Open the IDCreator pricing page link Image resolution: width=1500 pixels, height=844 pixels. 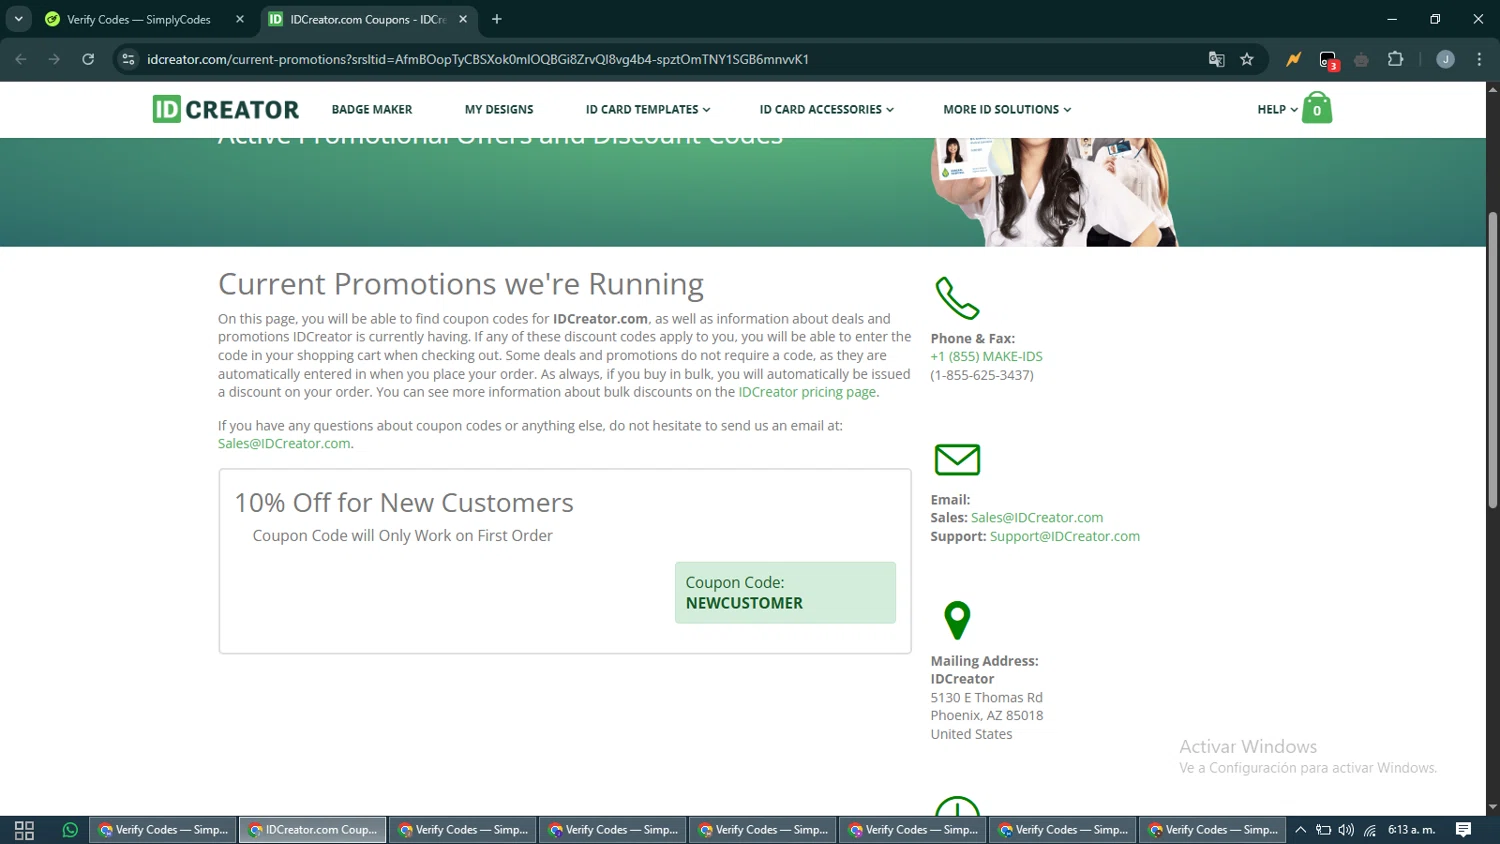coord(807,392)
